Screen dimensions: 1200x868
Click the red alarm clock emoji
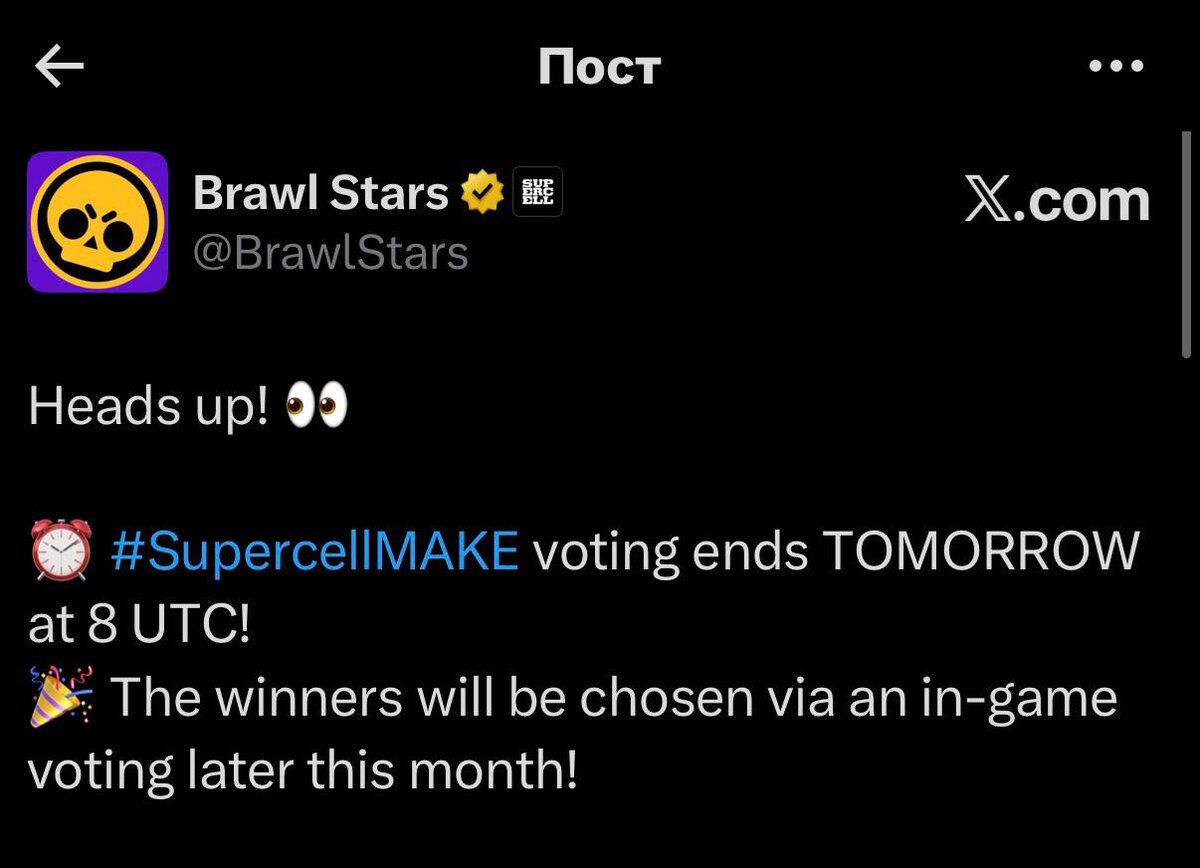click(x=61, y=550)
